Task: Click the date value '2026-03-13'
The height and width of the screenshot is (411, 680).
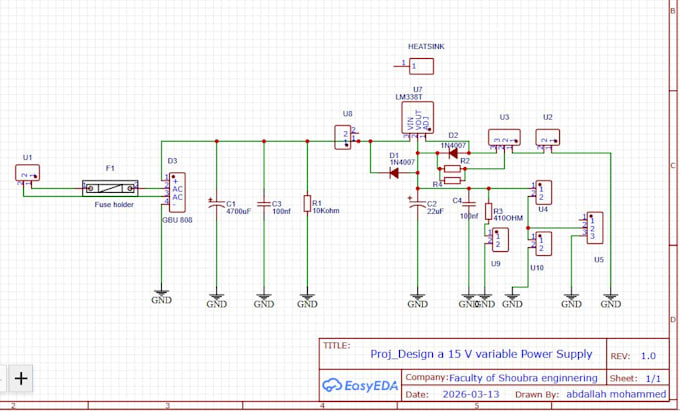Action: click(471, 395)
